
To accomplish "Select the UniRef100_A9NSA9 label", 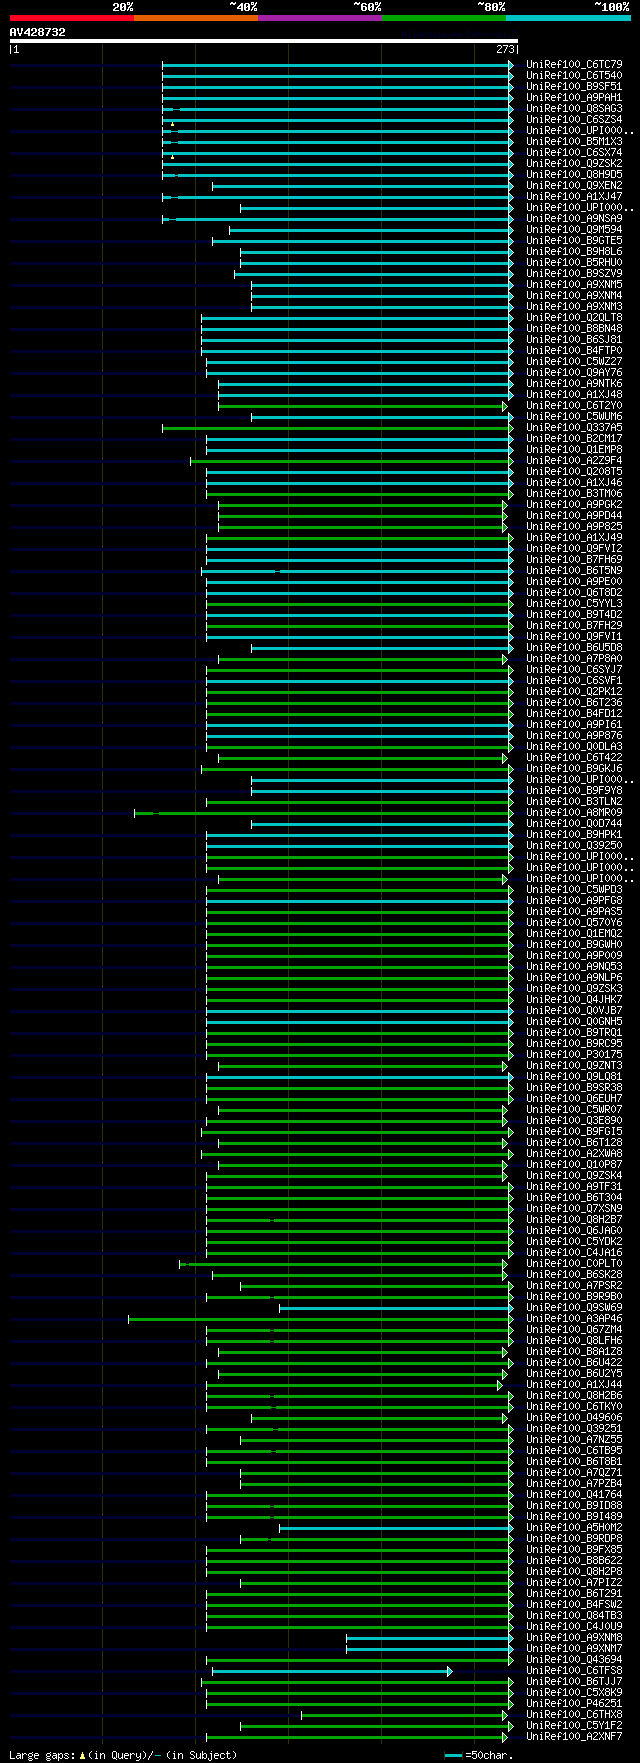I will (574, 219).
